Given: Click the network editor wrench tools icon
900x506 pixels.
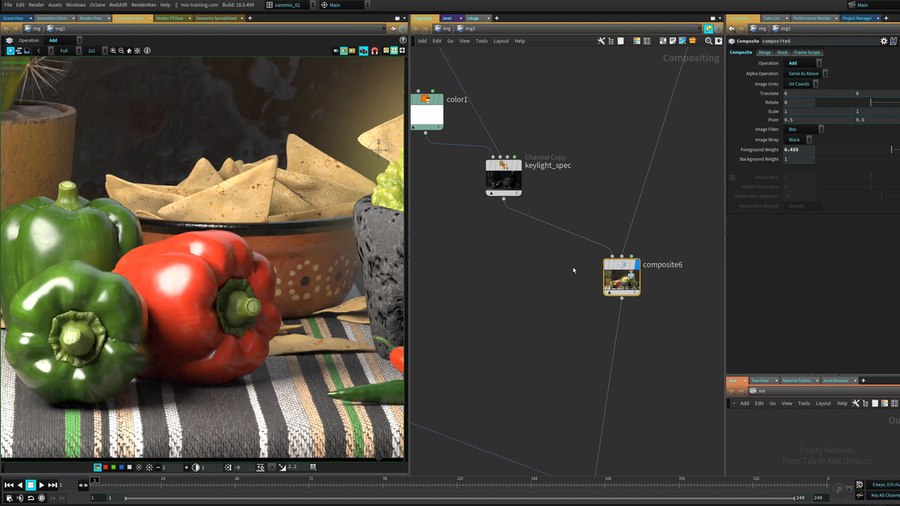Looking at the screenshot, I should coord(601,41).
